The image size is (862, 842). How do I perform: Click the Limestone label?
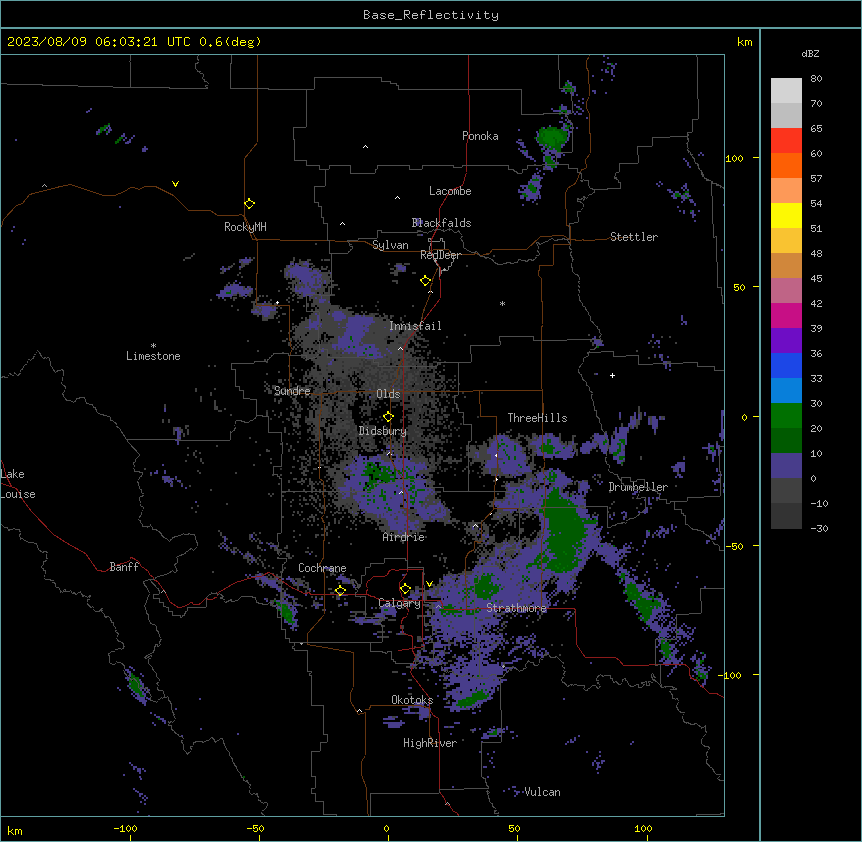point(153,356)
